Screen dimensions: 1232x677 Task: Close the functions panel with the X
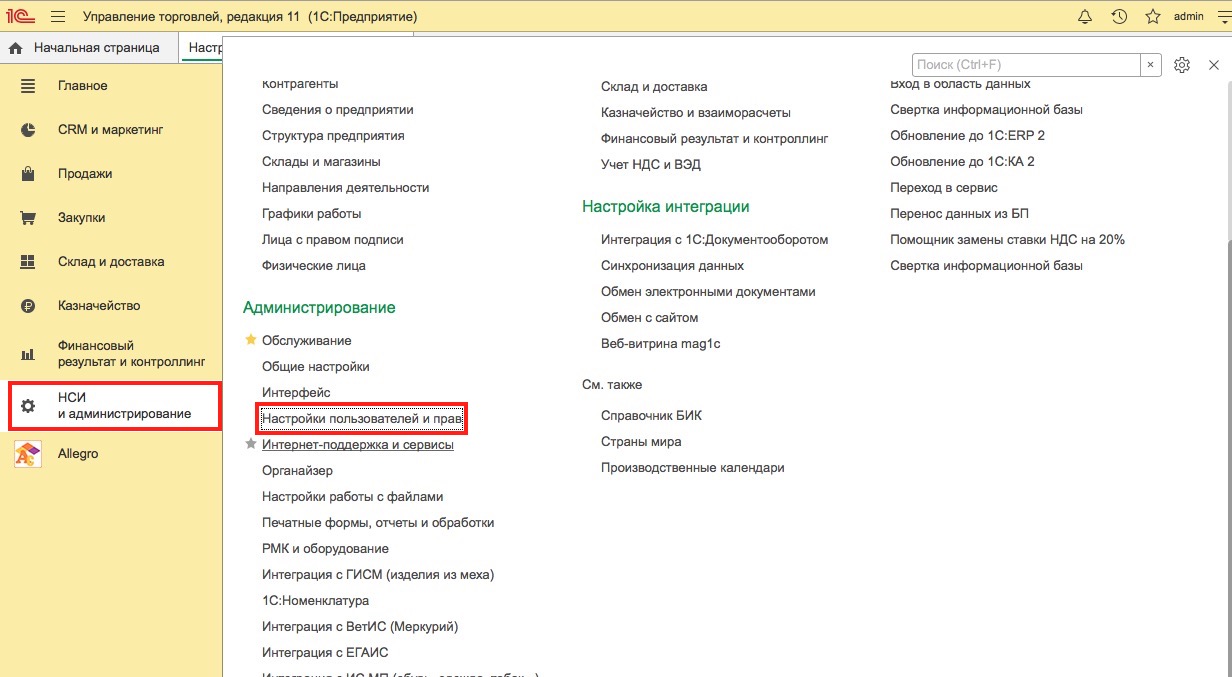1214,65
